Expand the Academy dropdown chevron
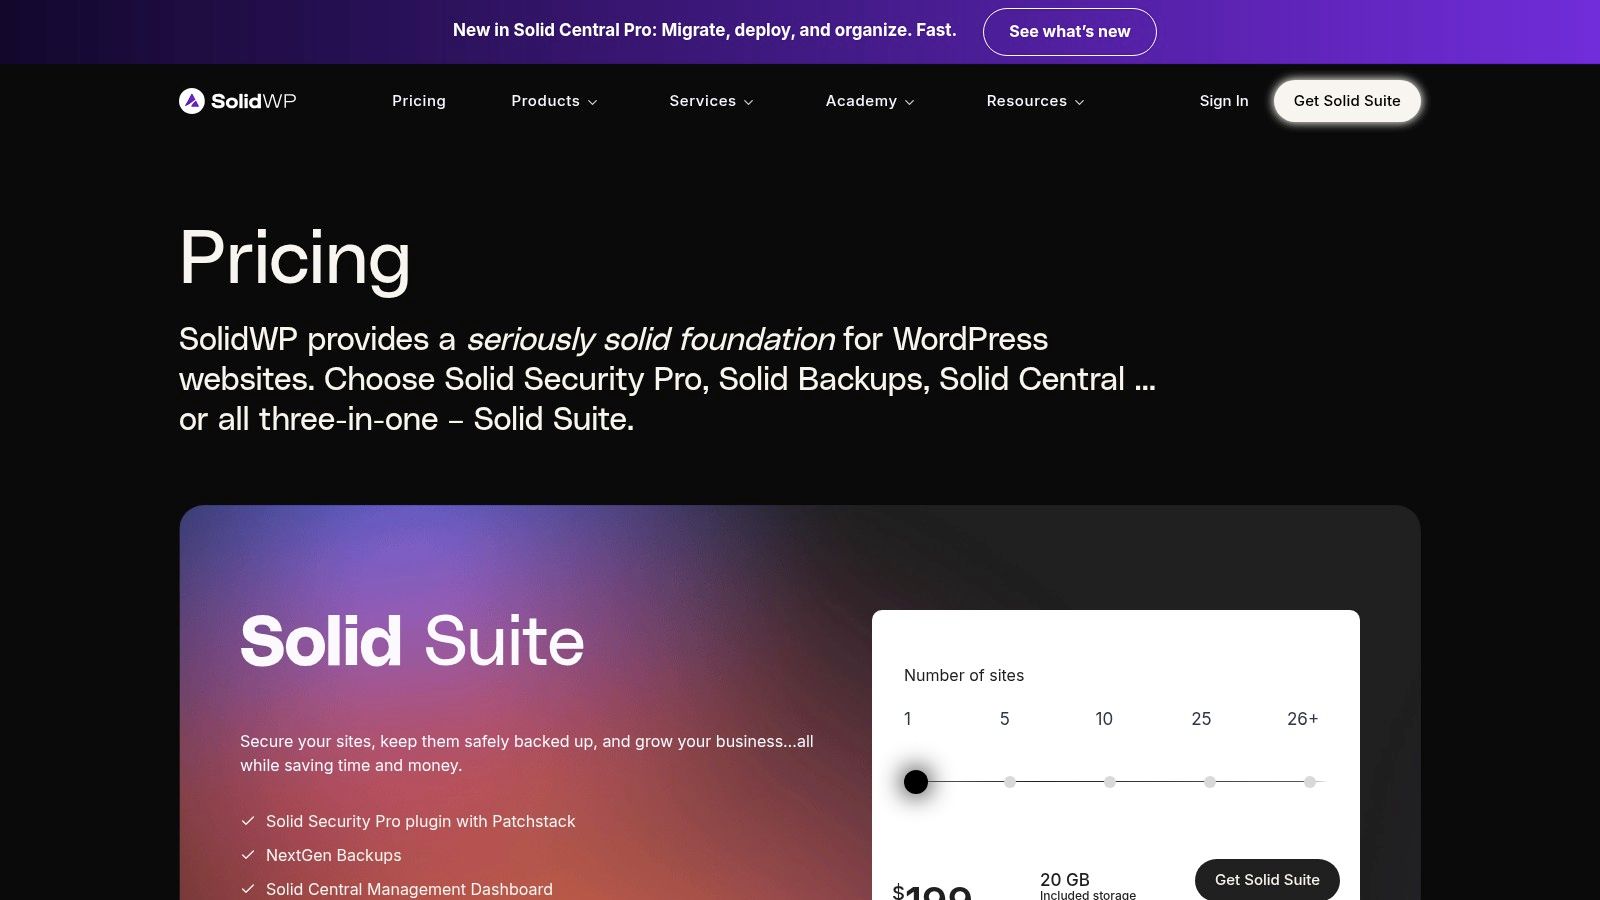Image resolution: width=1600 pixels, height=900 pixels. pyautogui.click(x=909, y=102)
